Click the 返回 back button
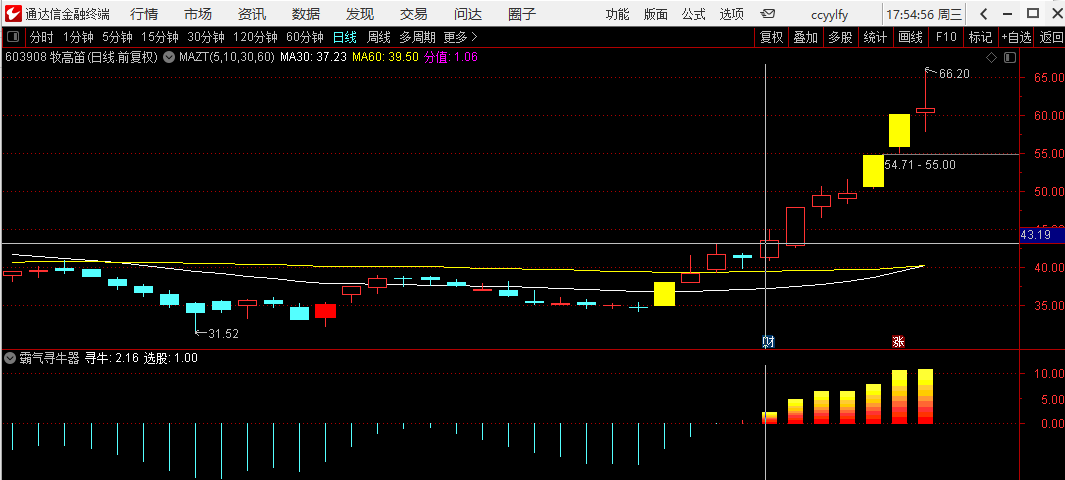Image resolution: width=1065 pixels, height=480 pixels. point(1051,37)
